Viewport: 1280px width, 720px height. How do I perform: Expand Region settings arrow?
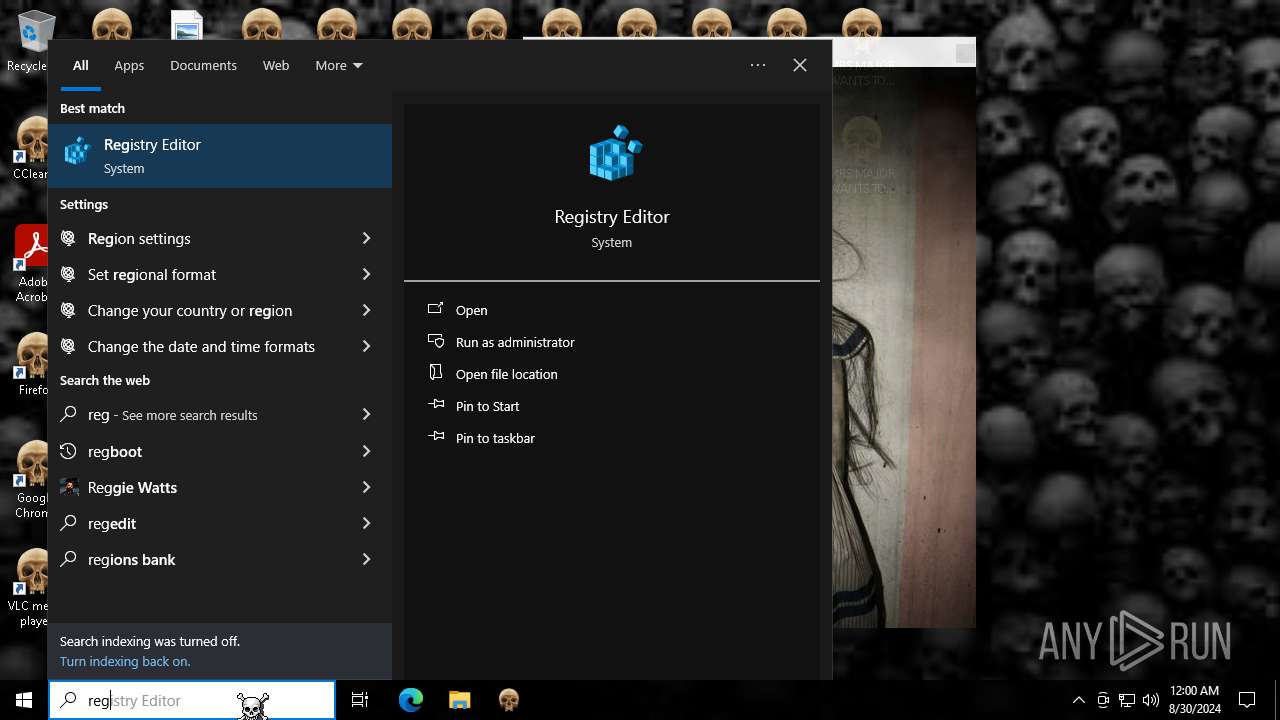click(x=366, y=238)
